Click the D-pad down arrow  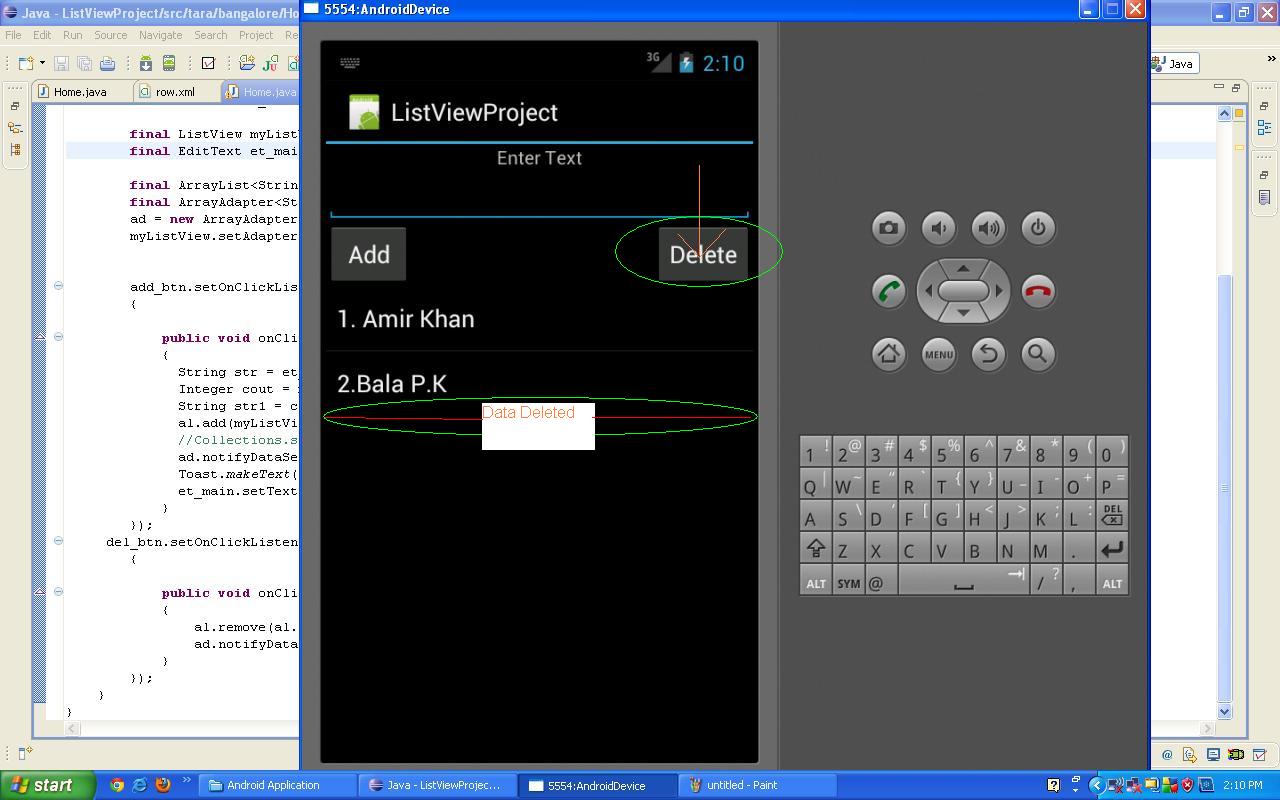pyautogui.click(x=963, y=313)
